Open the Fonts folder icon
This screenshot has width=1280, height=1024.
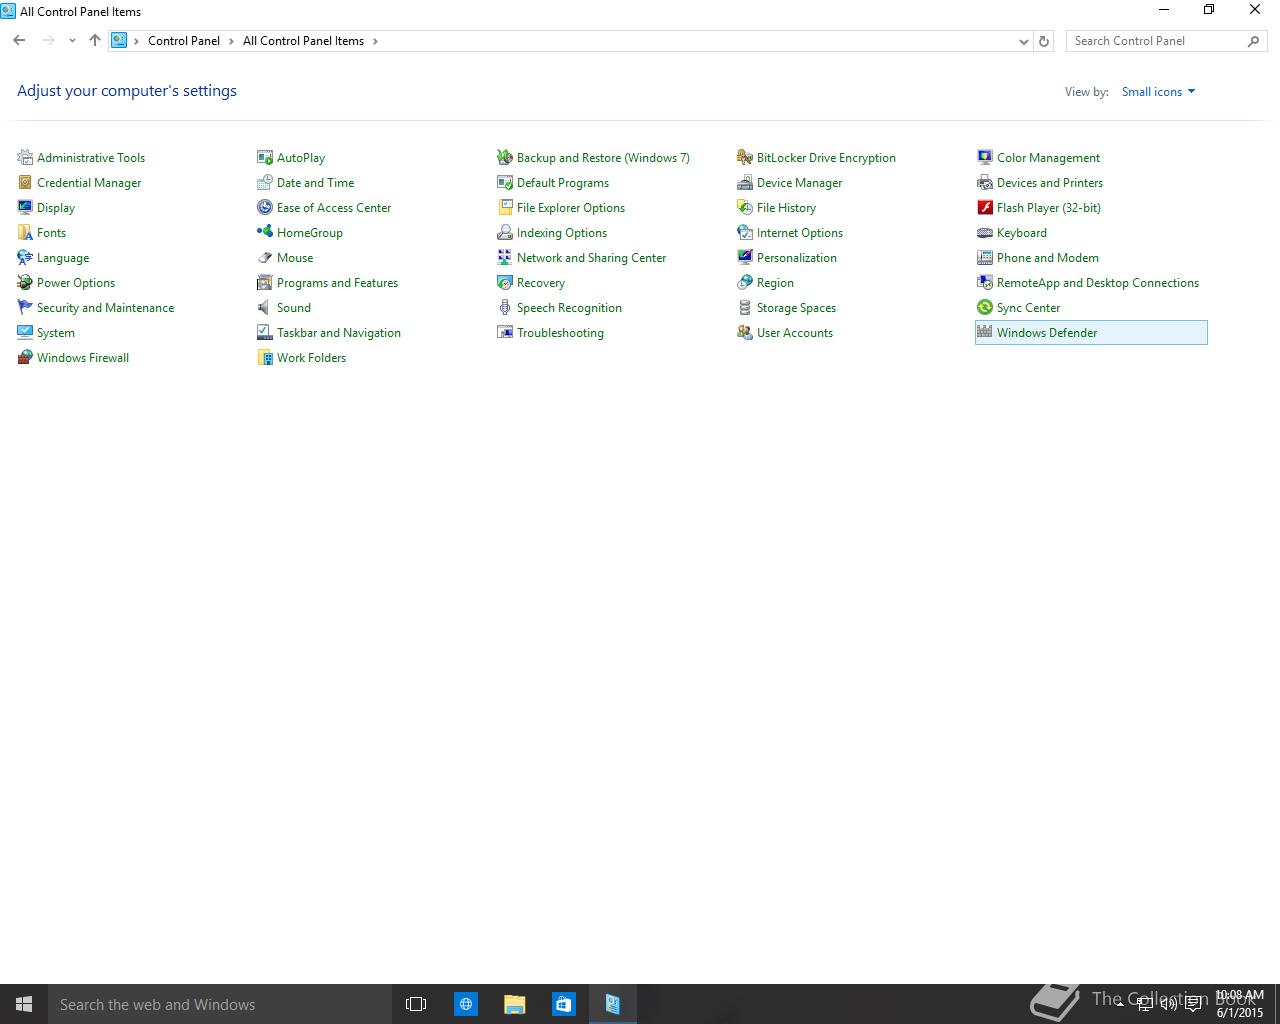click(x=25, y=232)
